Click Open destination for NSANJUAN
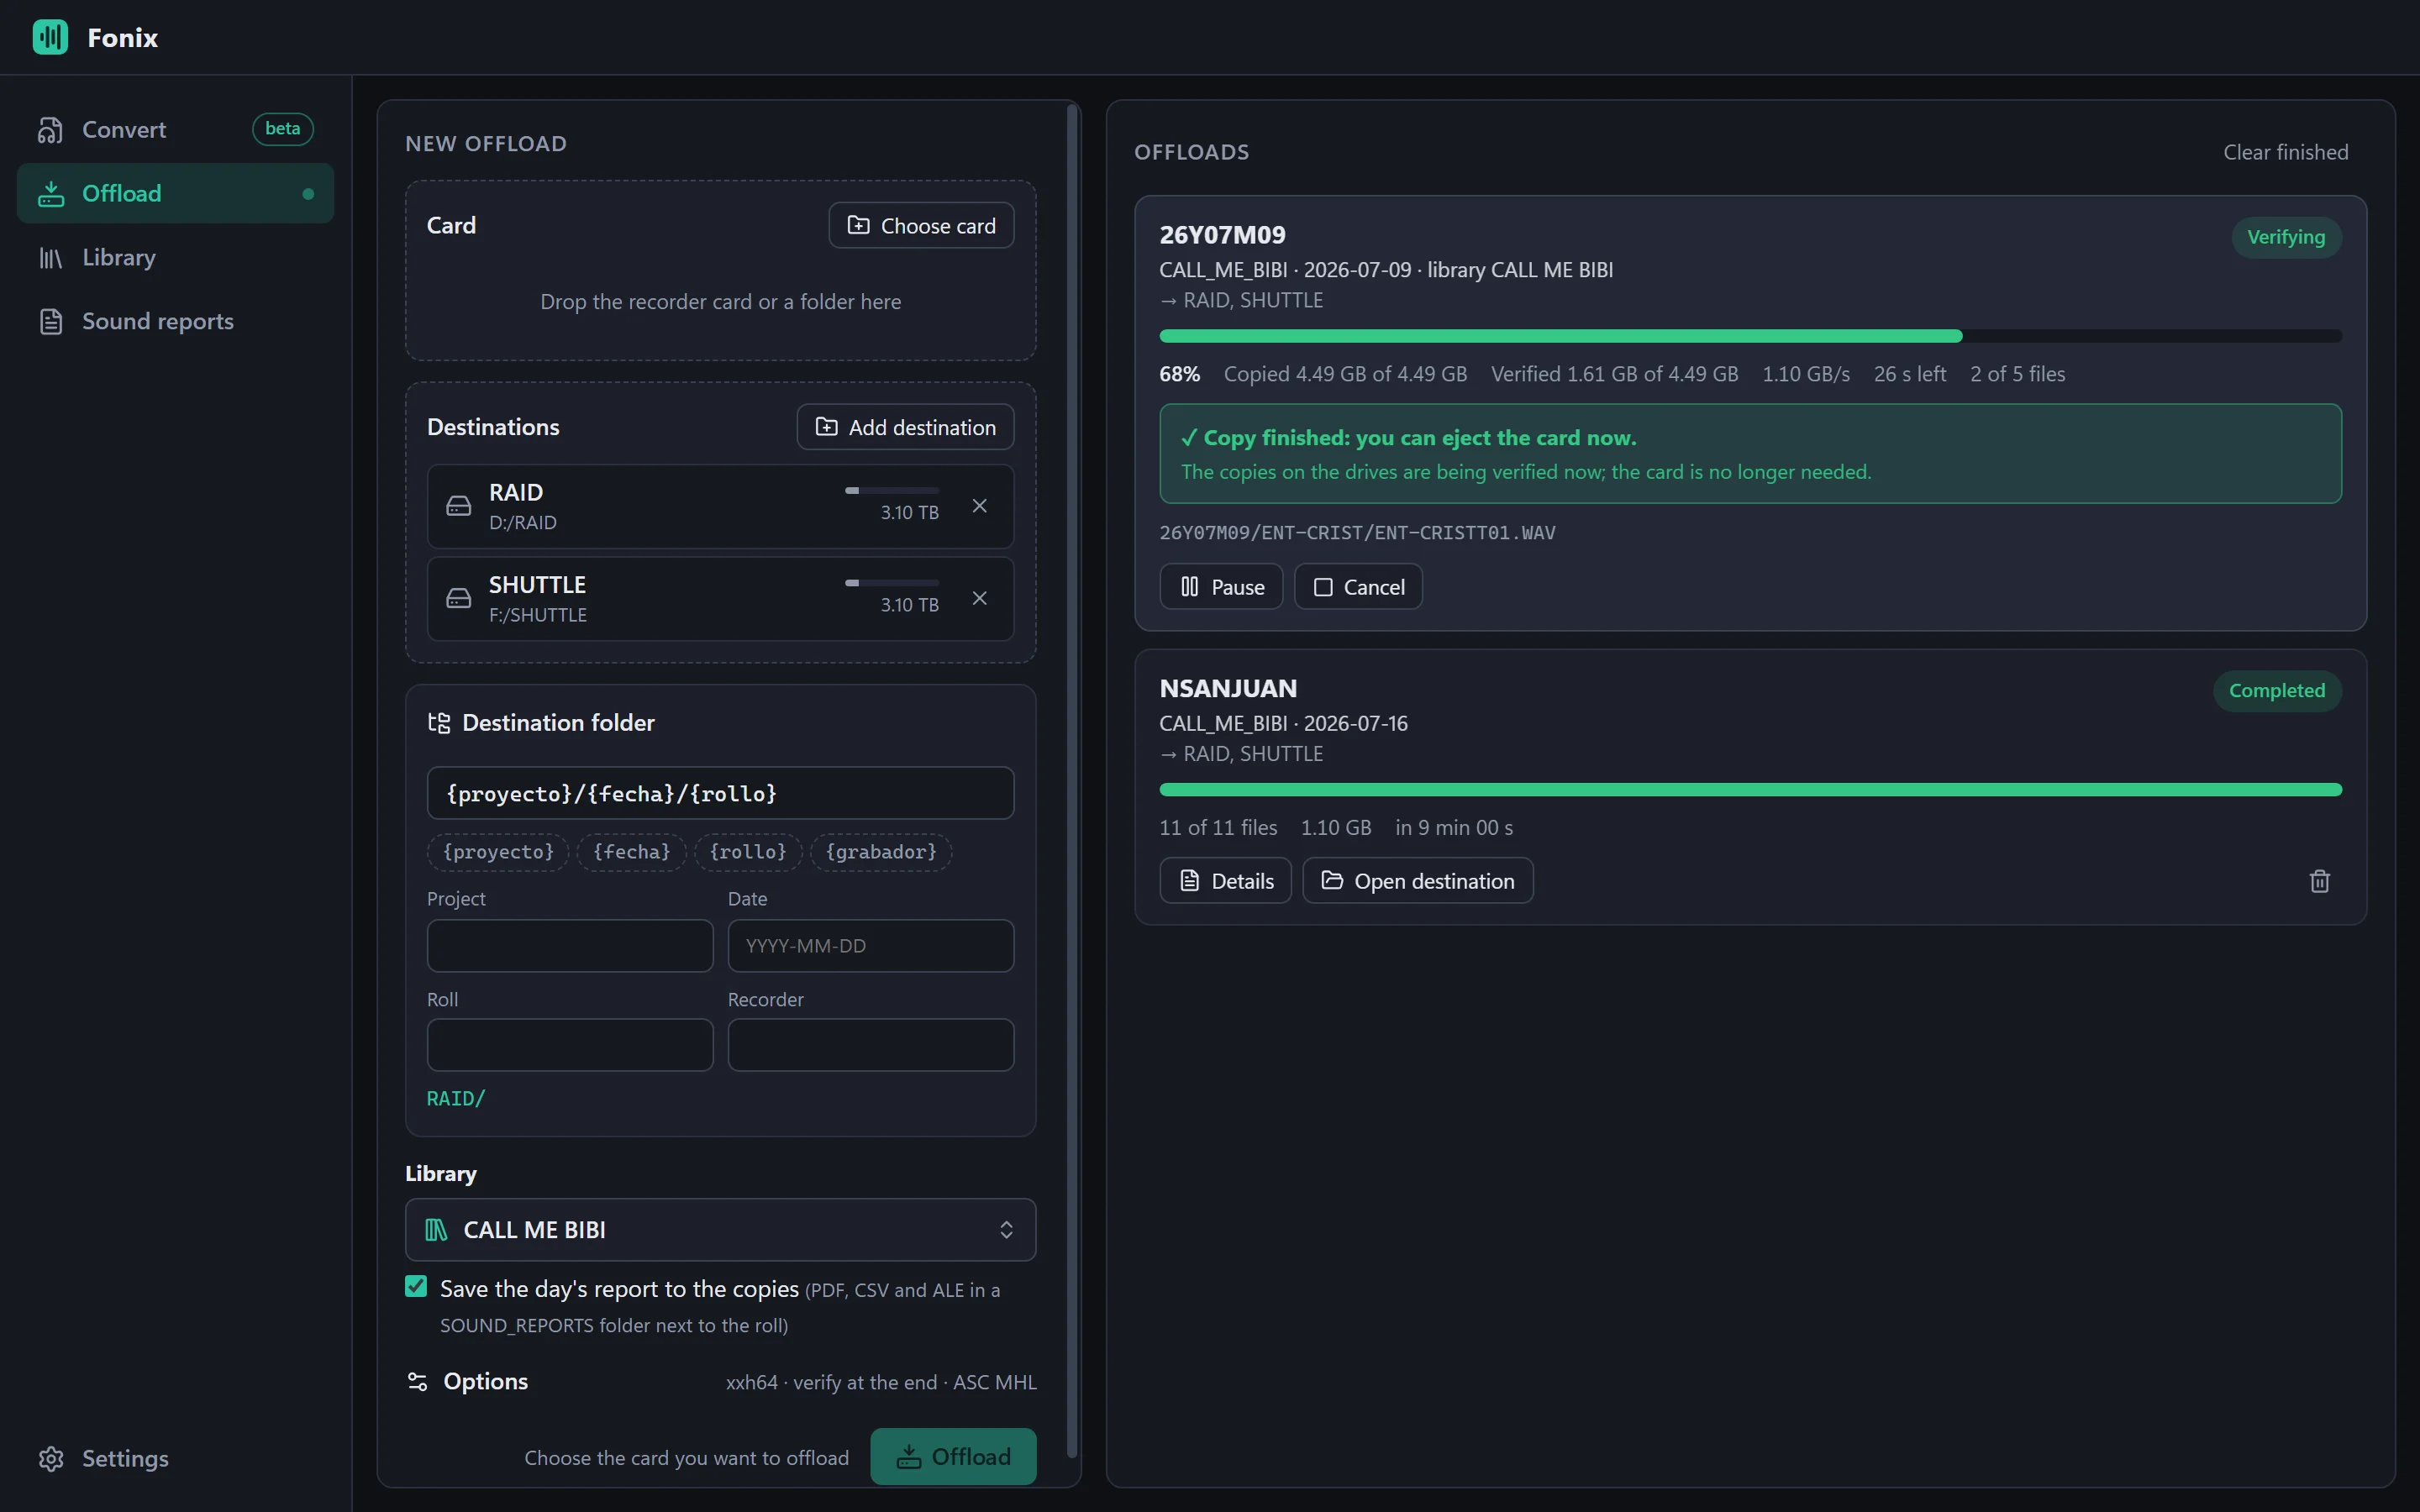Image resolution: width=2420 pixels, height=1512 pixels. pos(1417,881)
